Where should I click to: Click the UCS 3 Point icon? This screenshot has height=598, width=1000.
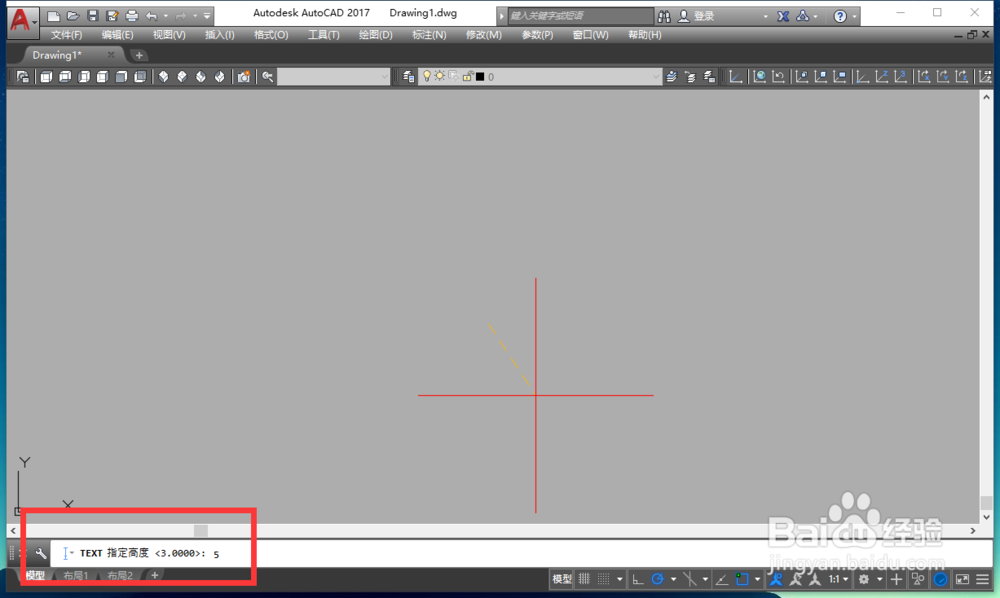click(x=901, y=77)
